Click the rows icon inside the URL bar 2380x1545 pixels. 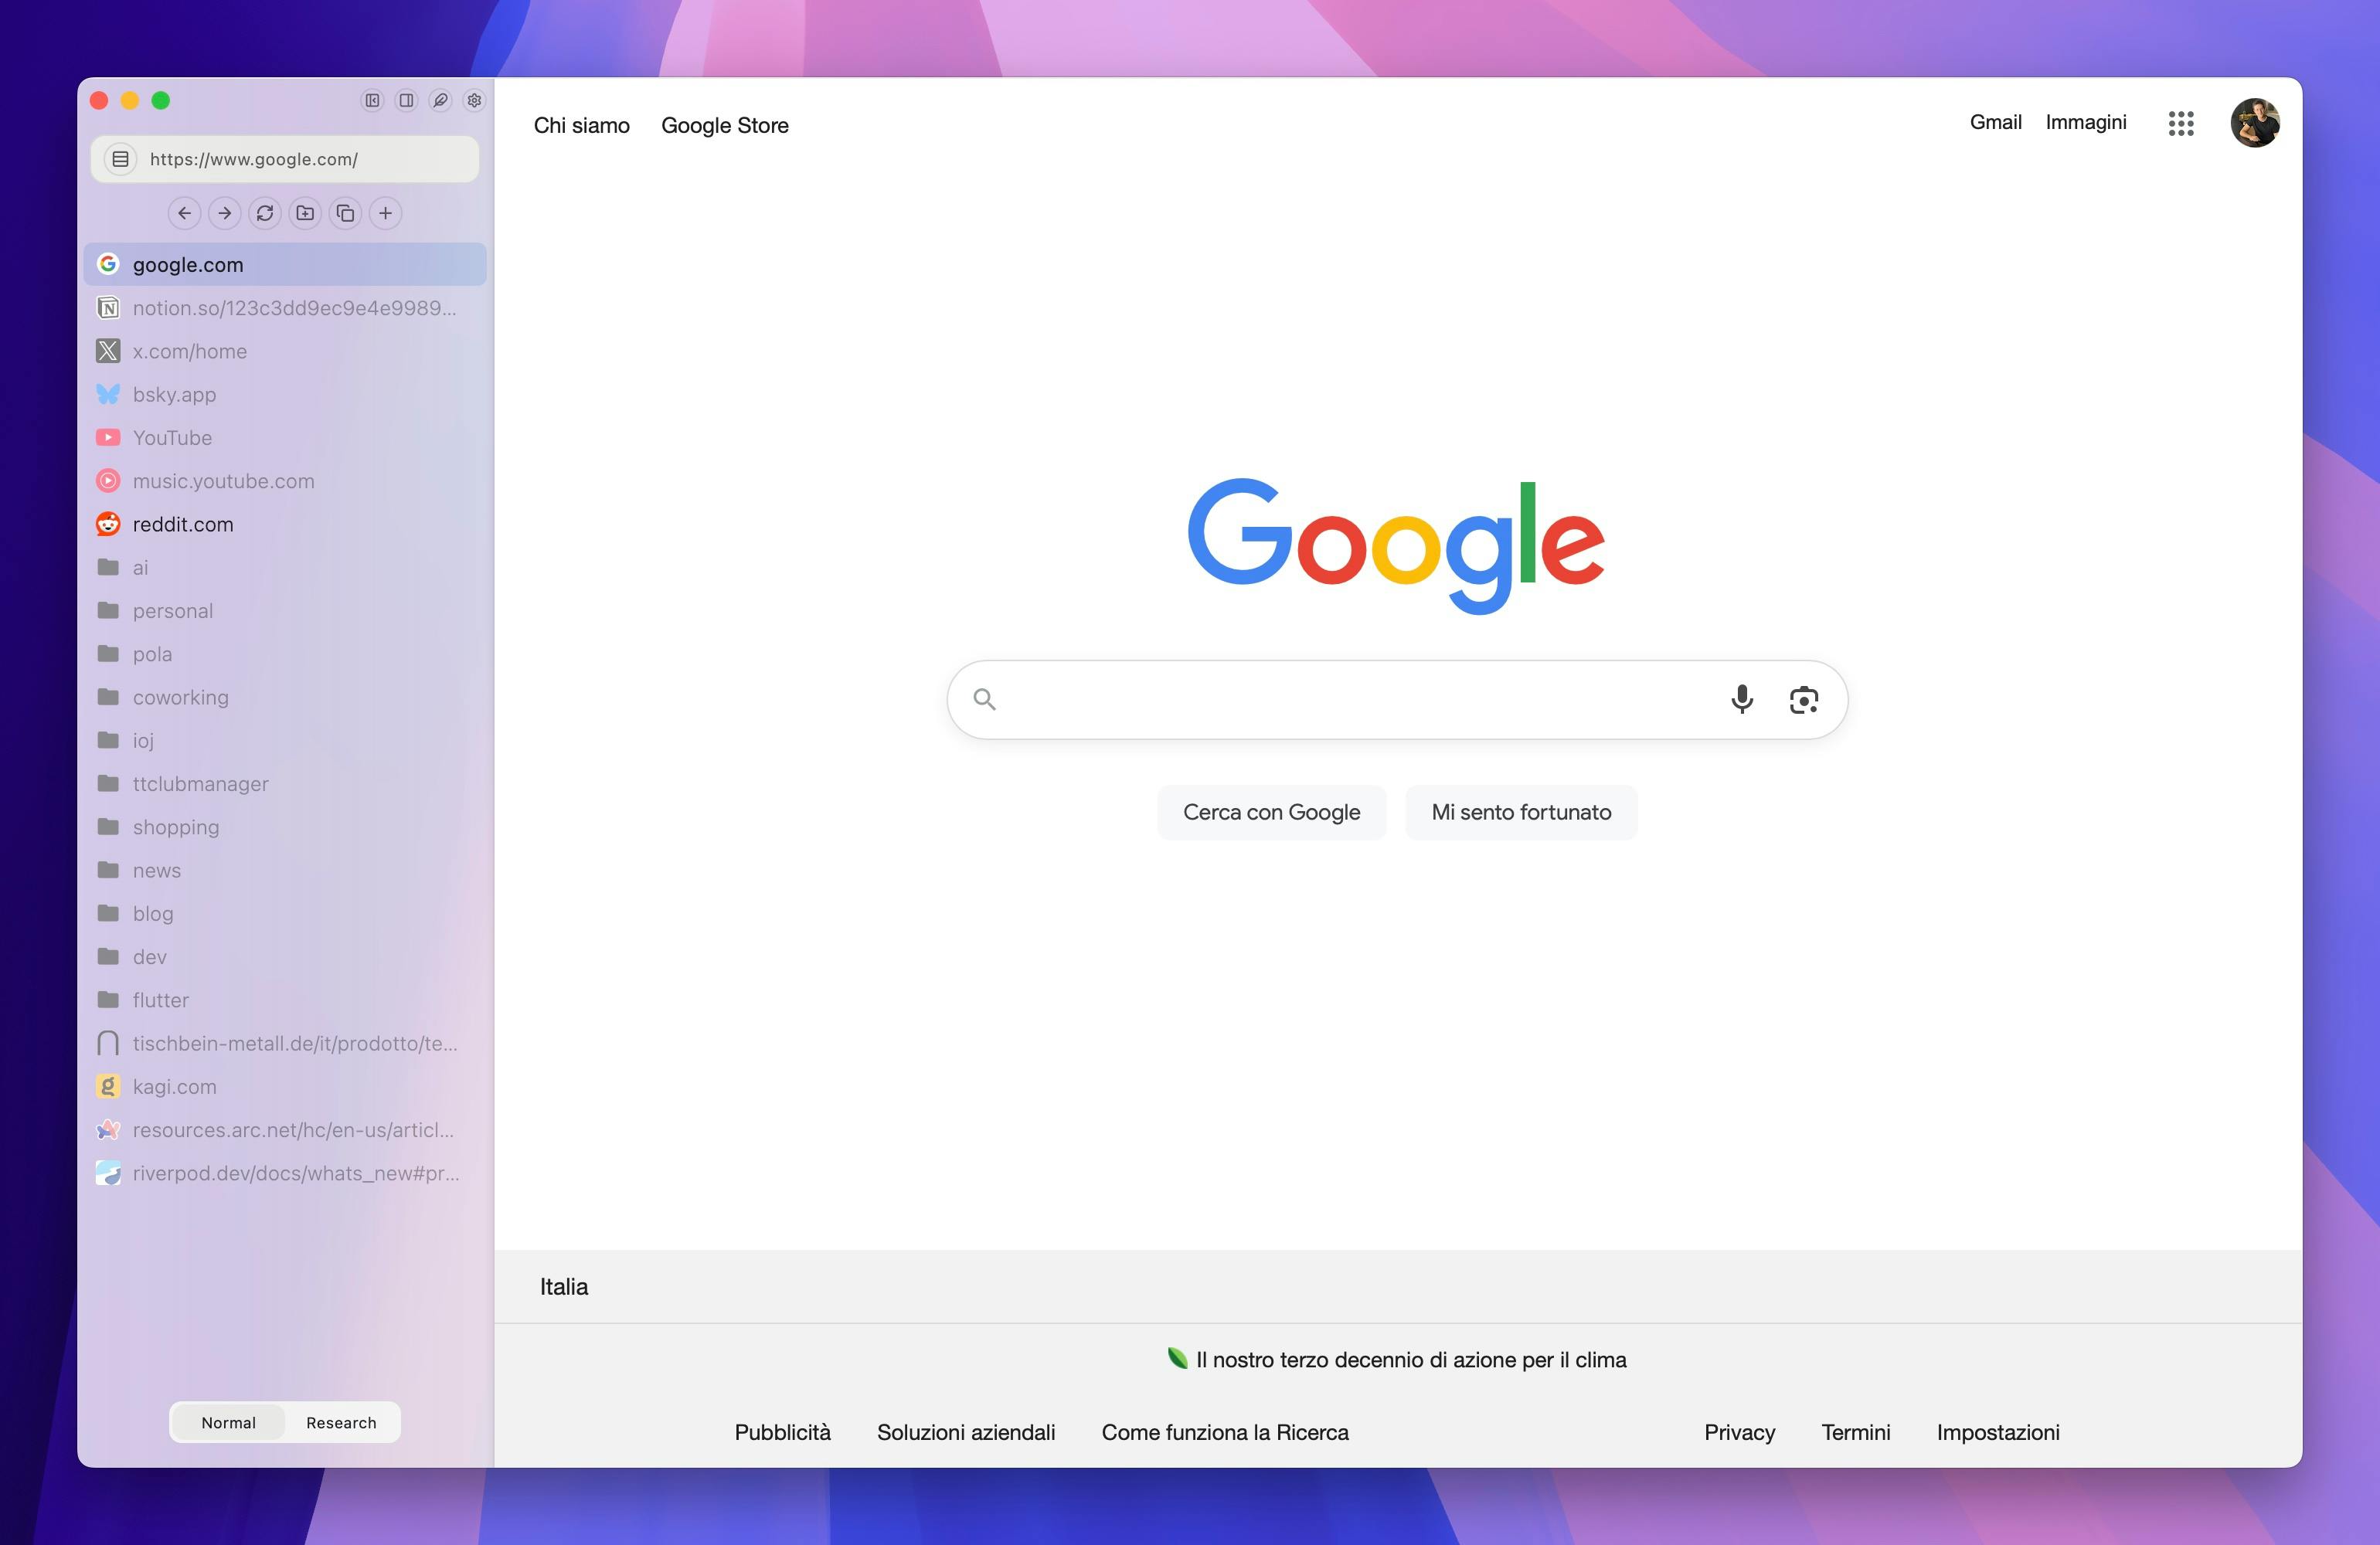click(x=120, y=159)
